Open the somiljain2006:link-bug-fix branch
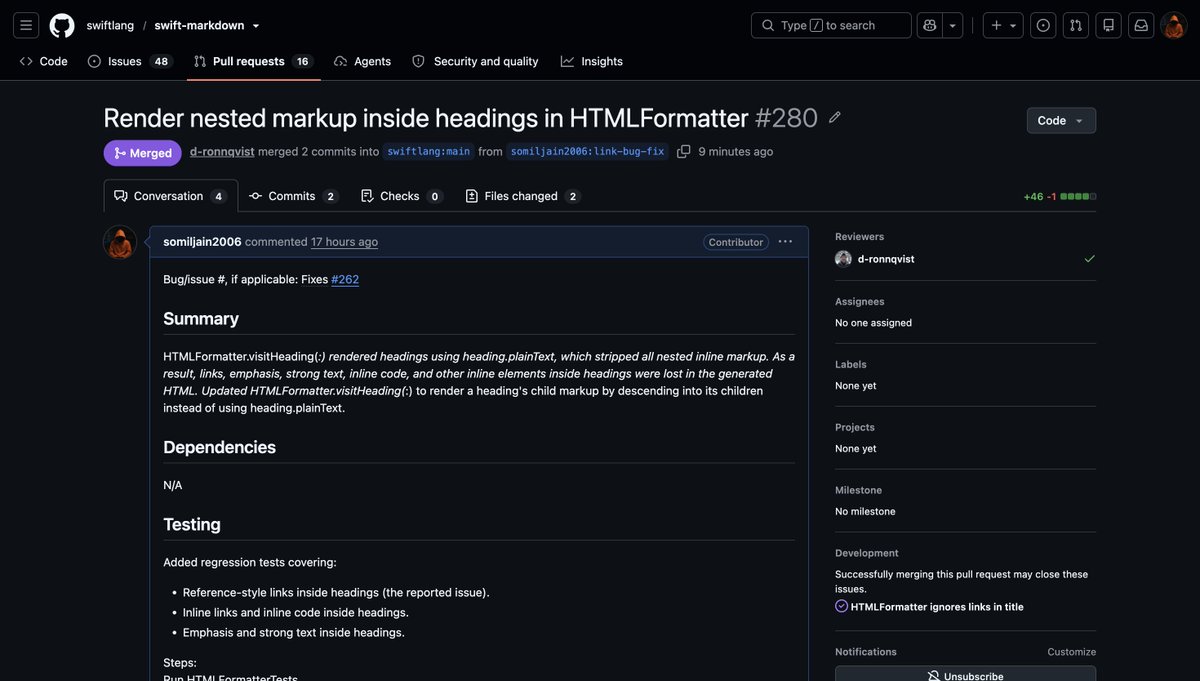Viewport: 1200px width, 681px height. coord(587,152)
